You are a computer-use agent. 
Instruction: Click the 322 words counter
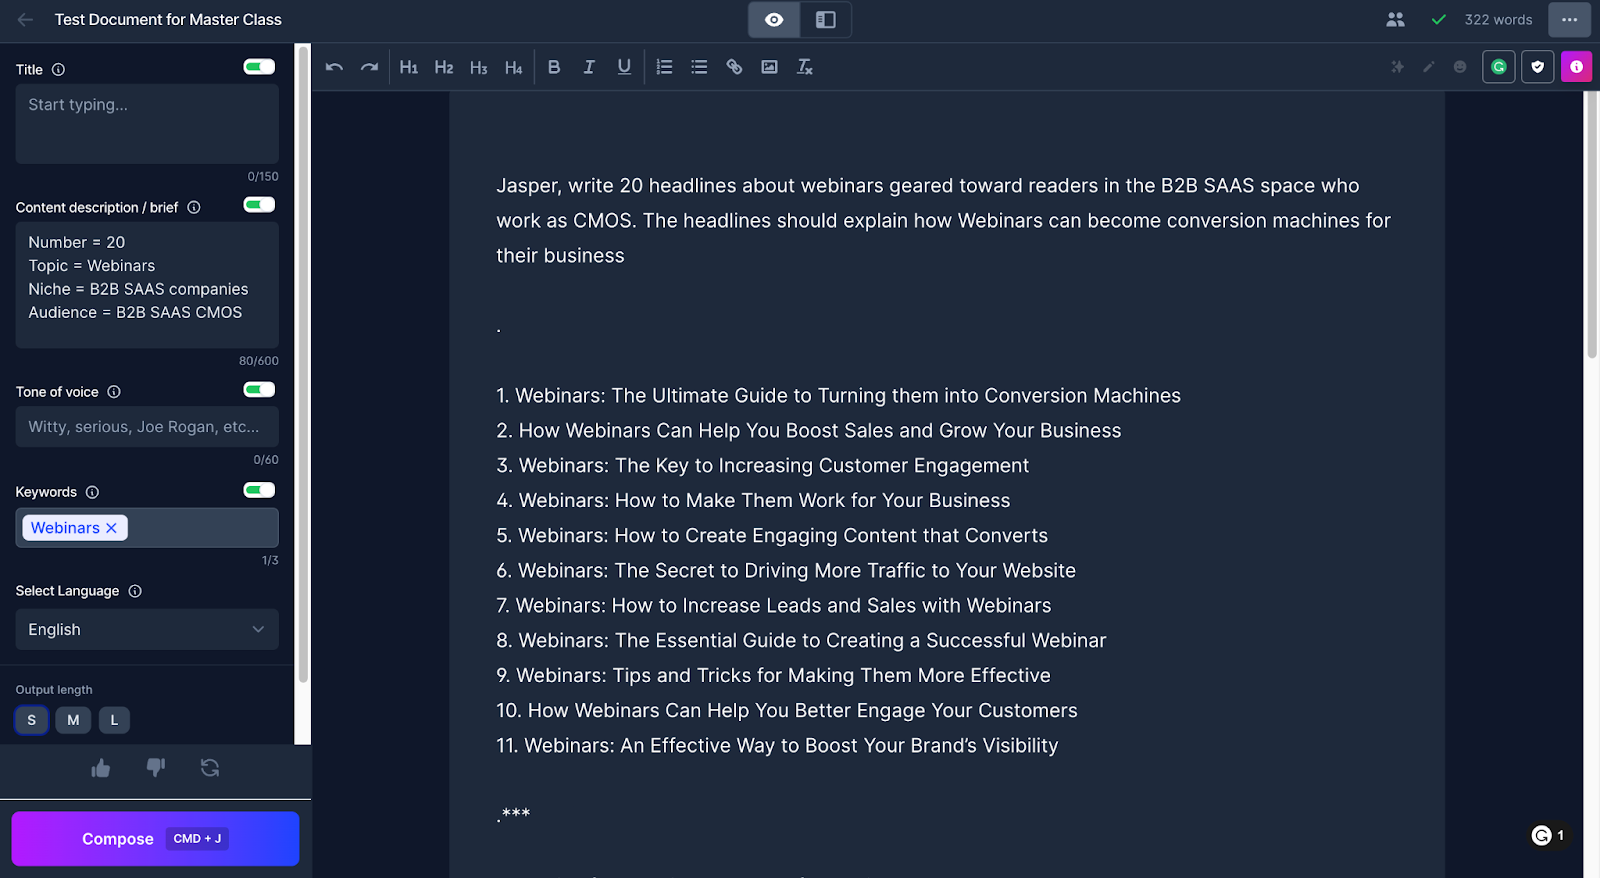[1498, 20]
